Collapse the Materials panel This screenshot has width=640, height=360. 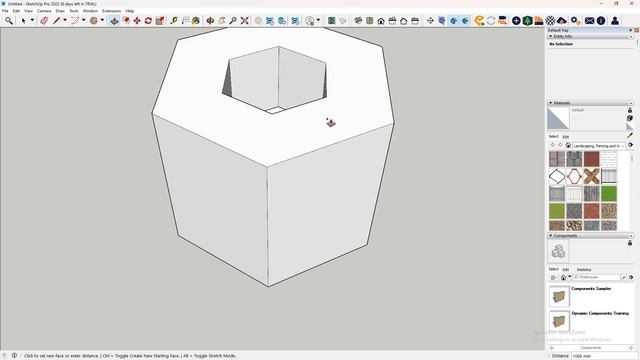[551, 103]
